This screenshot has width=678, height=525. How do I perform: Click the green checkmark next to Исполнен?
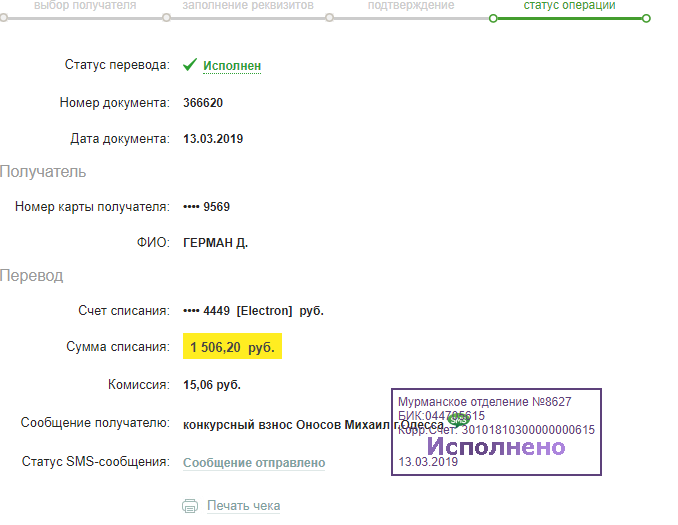pyautogui.click(x=190, y=65)
